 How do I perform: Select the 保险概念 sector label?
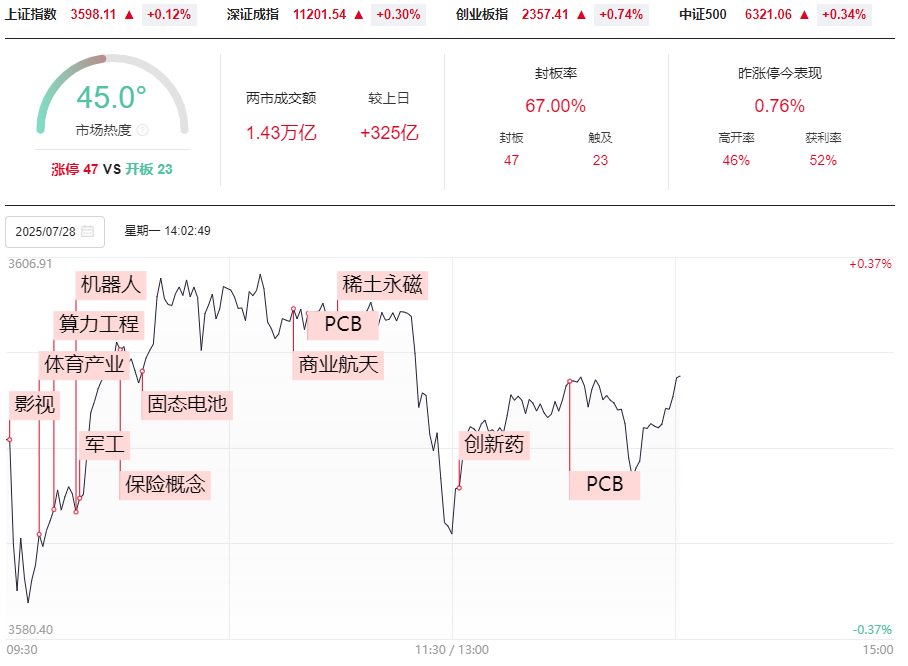(165, 484)
